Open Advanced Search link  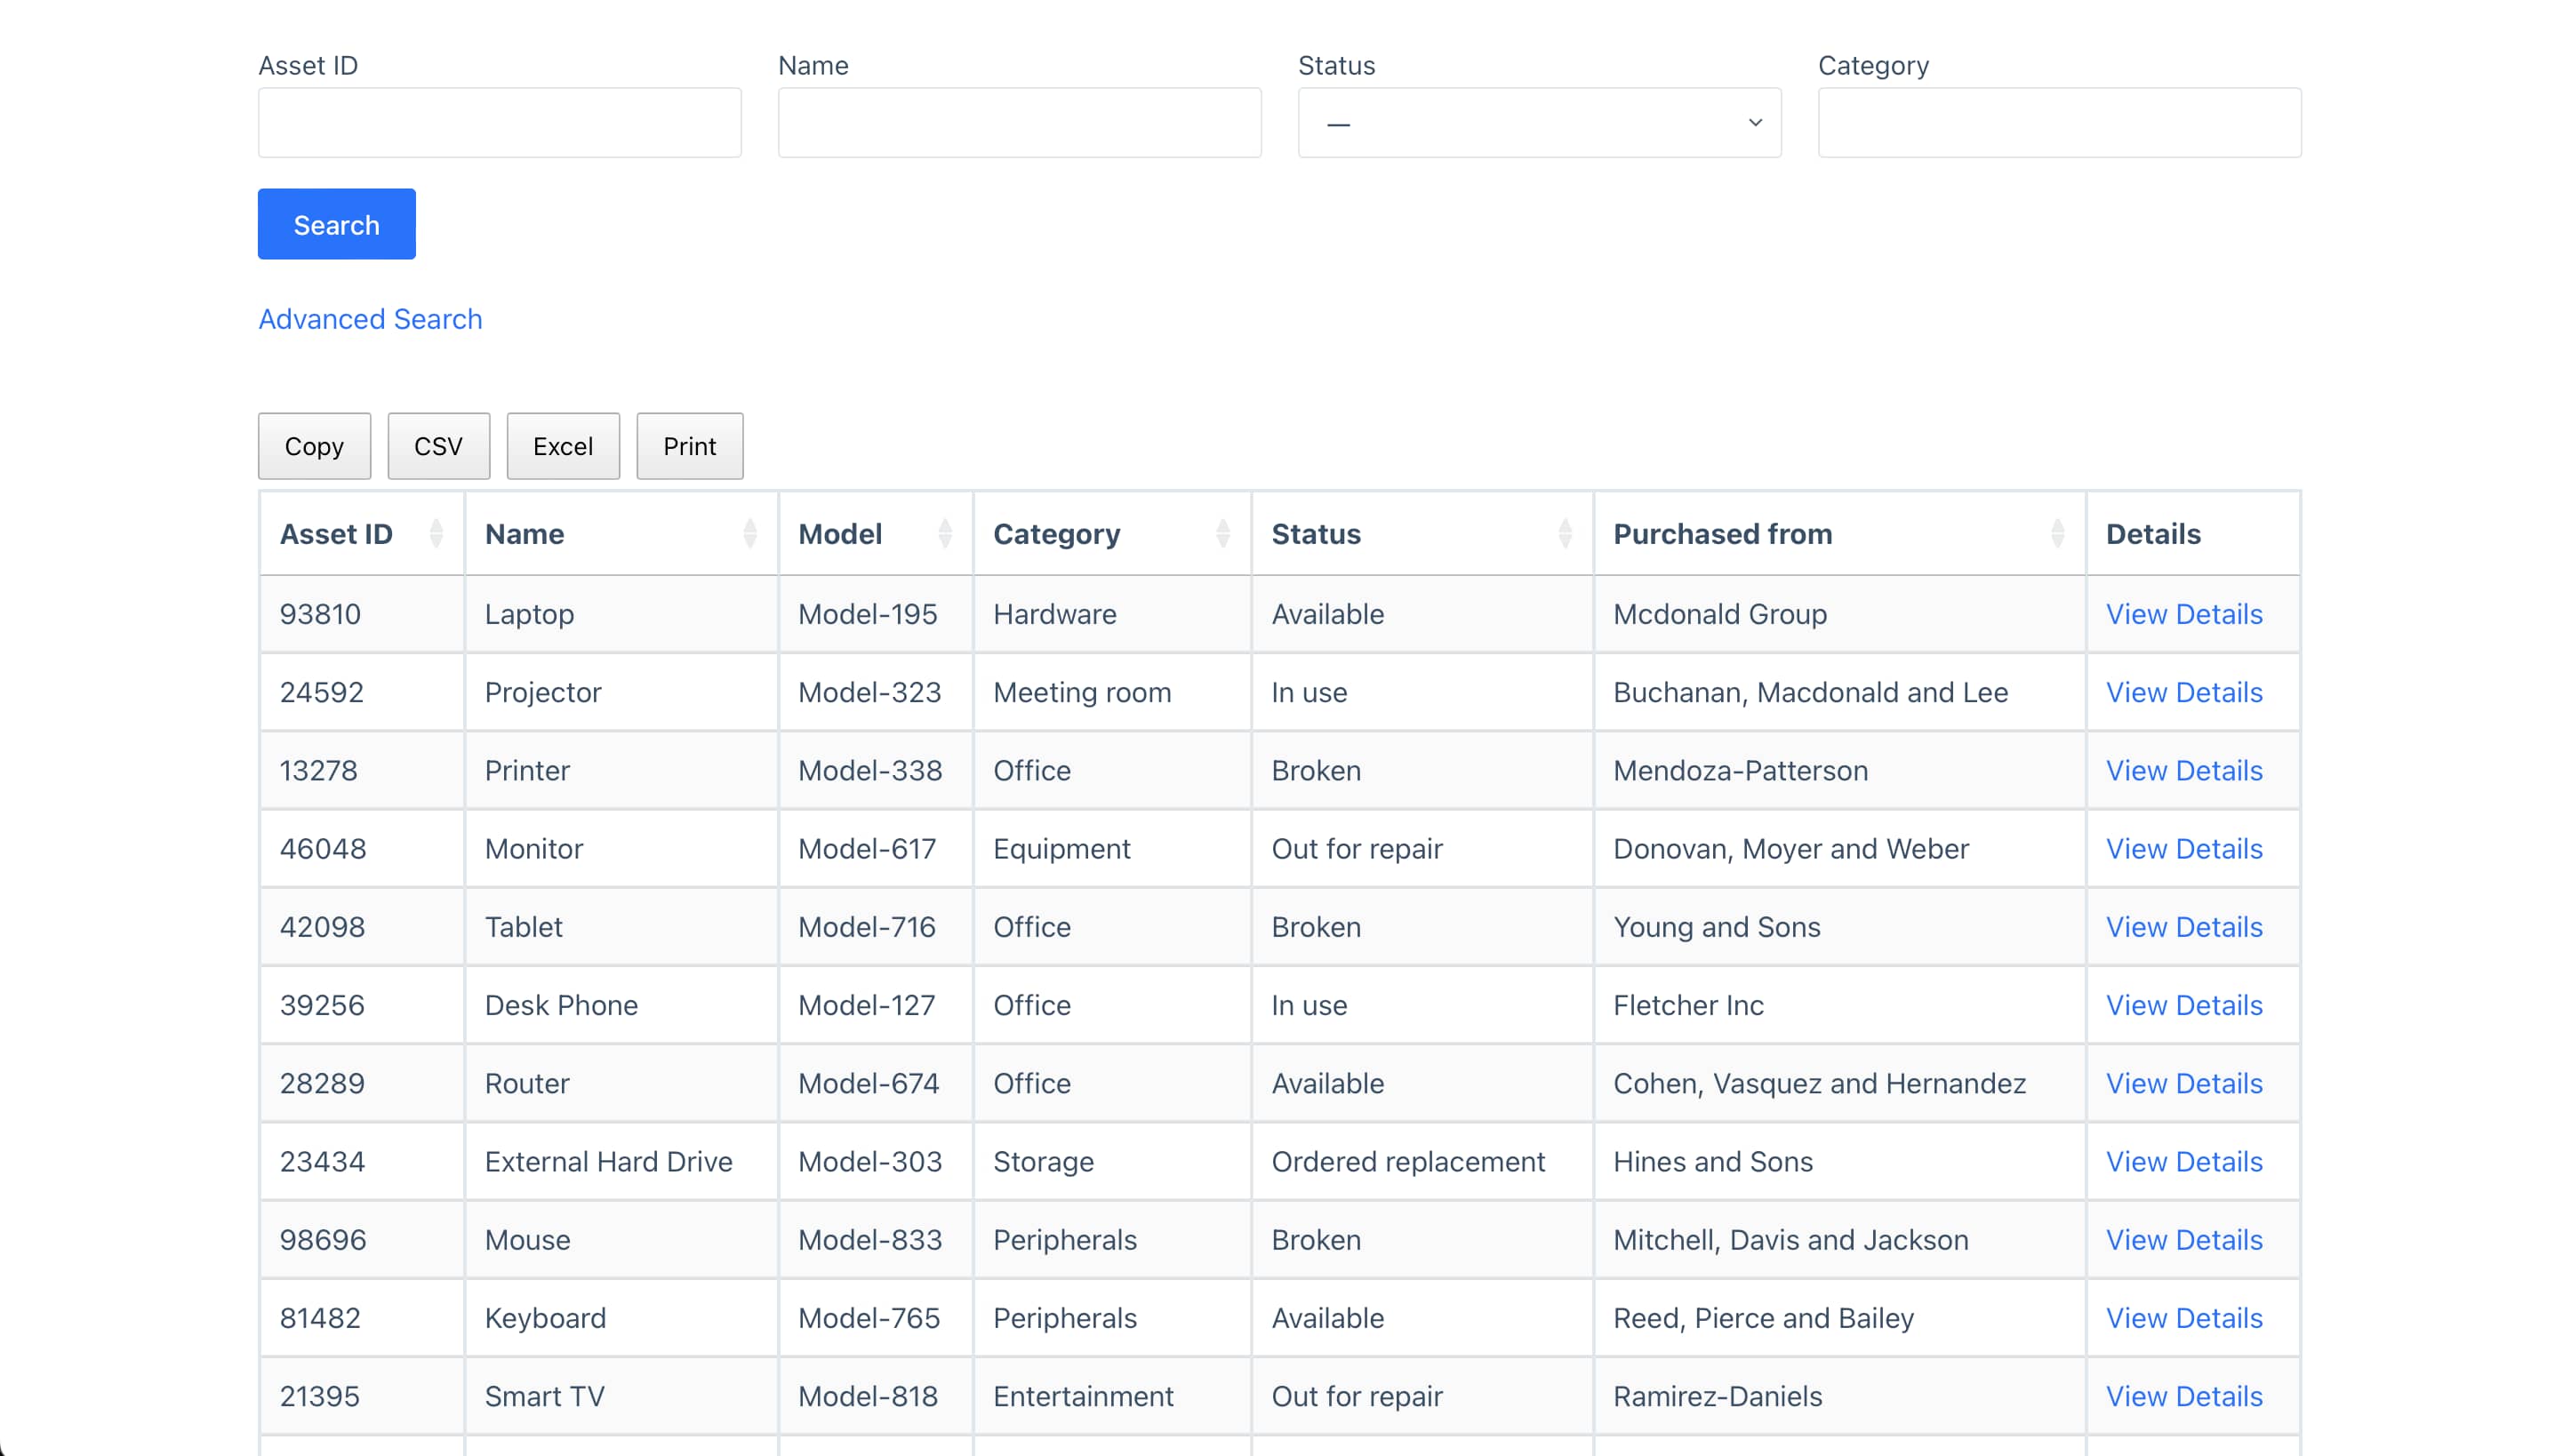[370, 319]
